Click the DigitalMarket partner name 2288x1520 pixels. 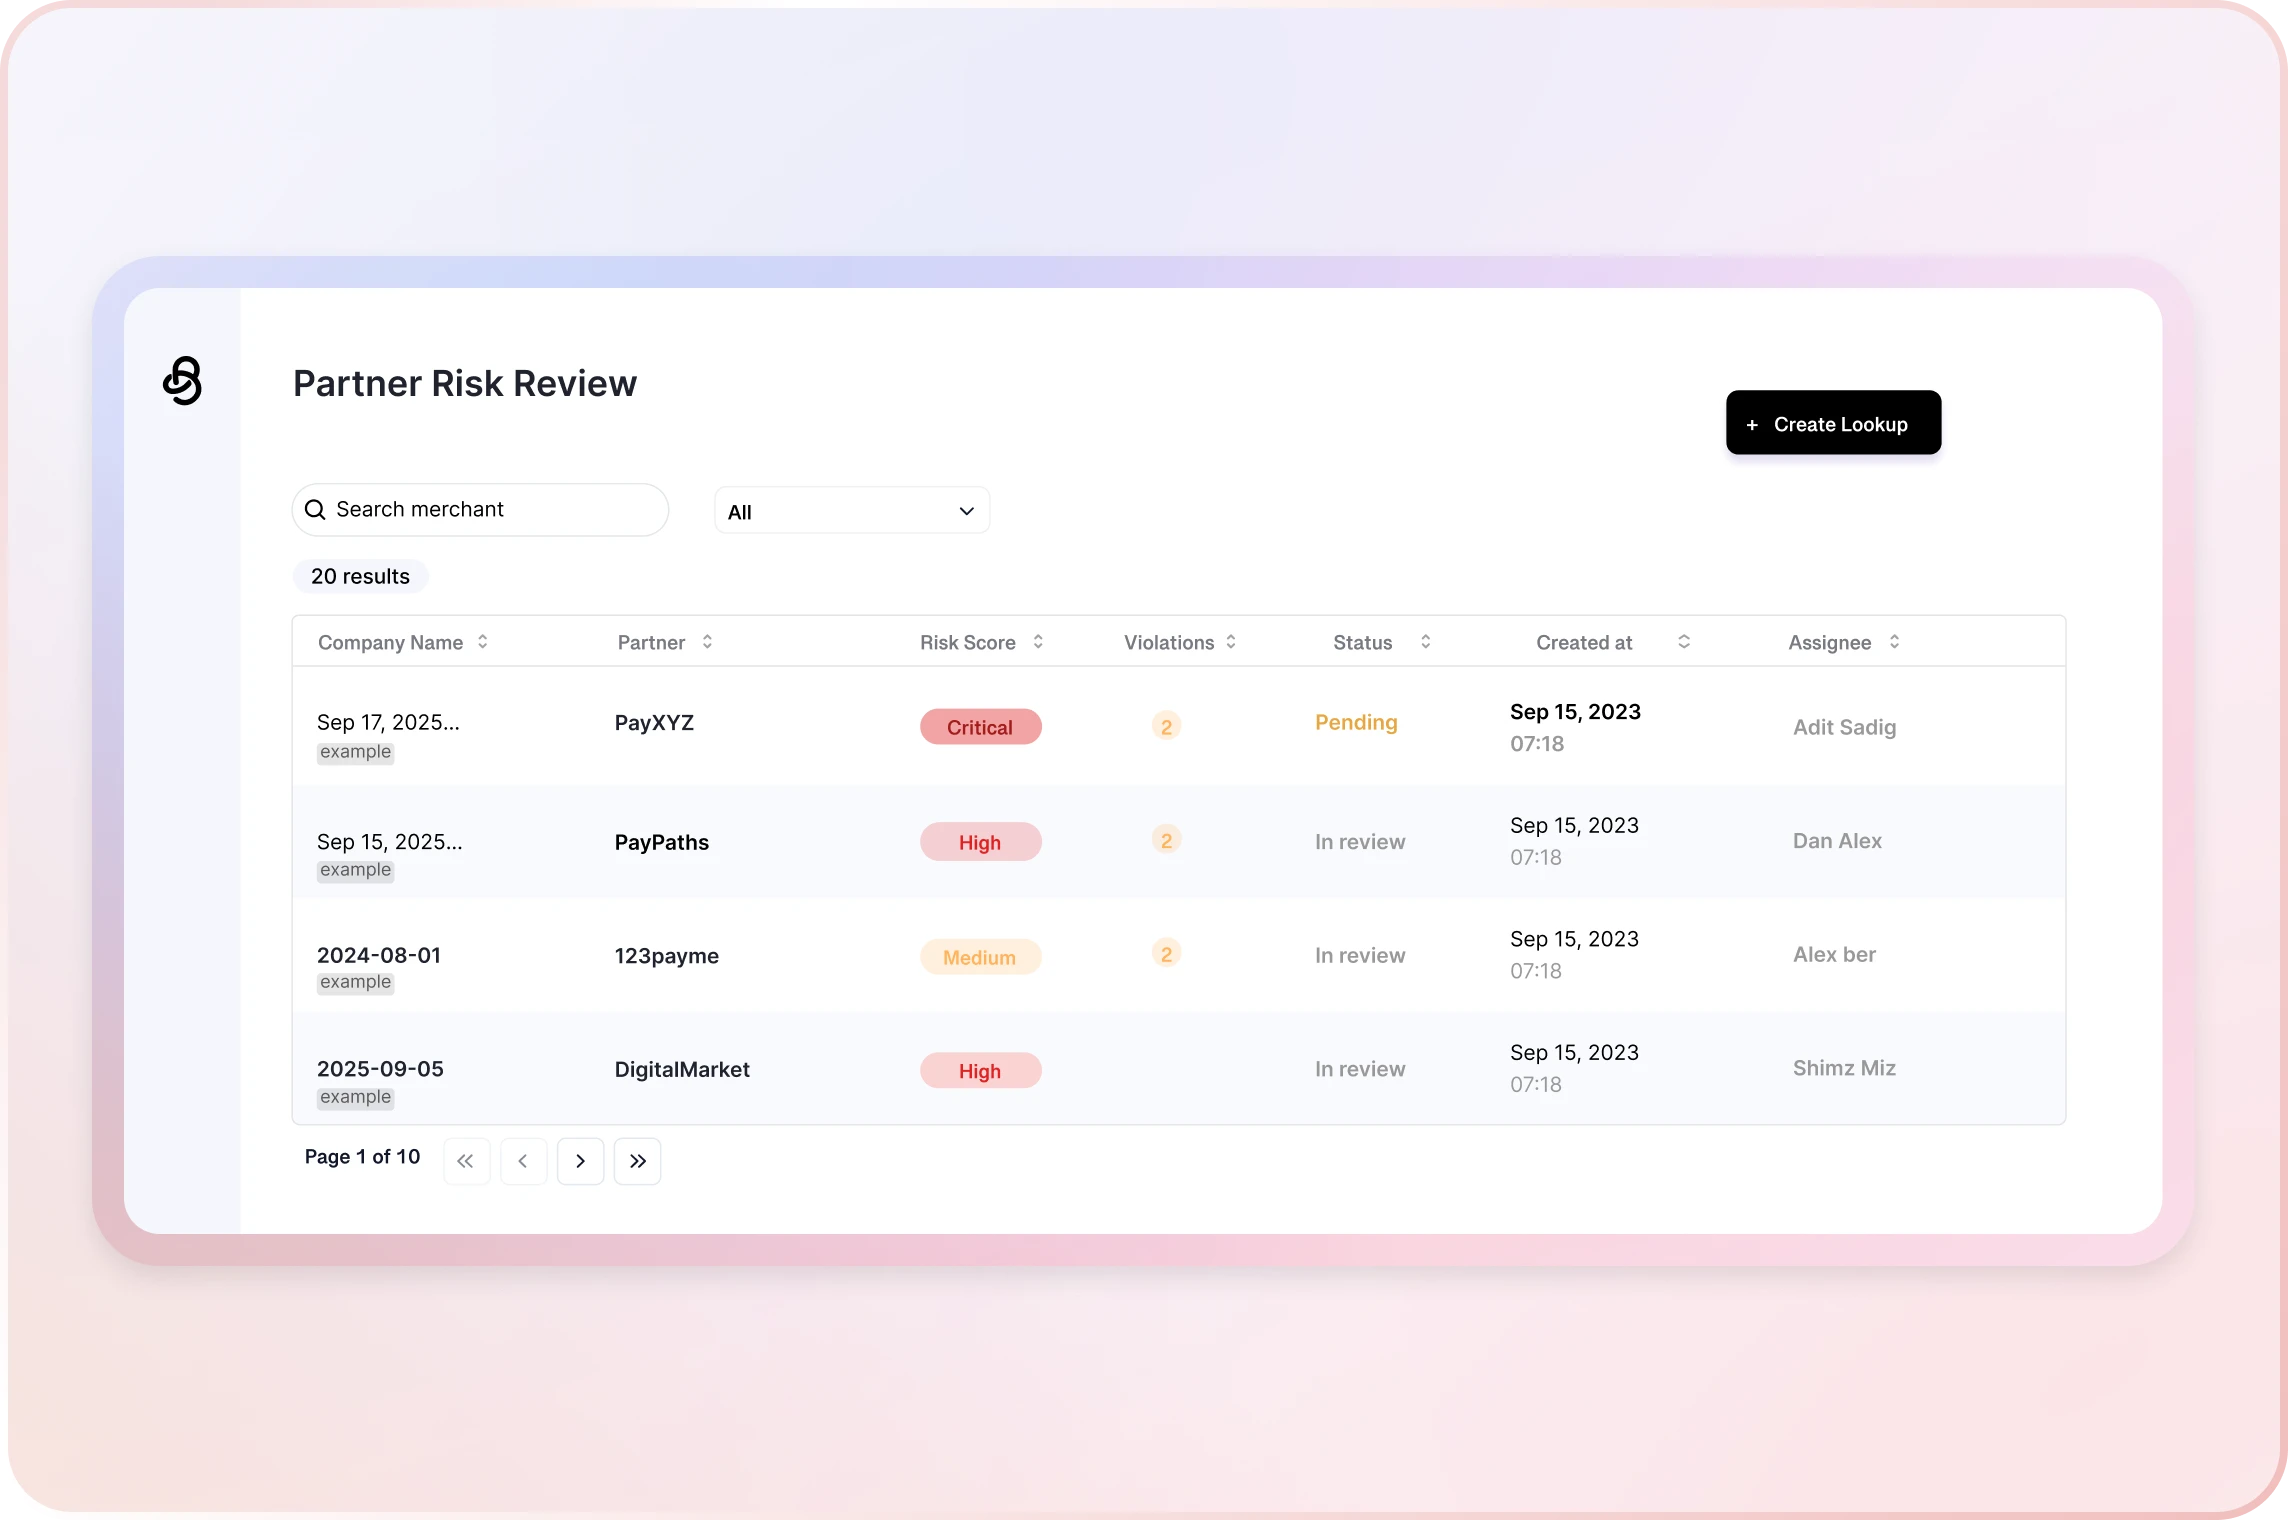(x=681, y=1069)
